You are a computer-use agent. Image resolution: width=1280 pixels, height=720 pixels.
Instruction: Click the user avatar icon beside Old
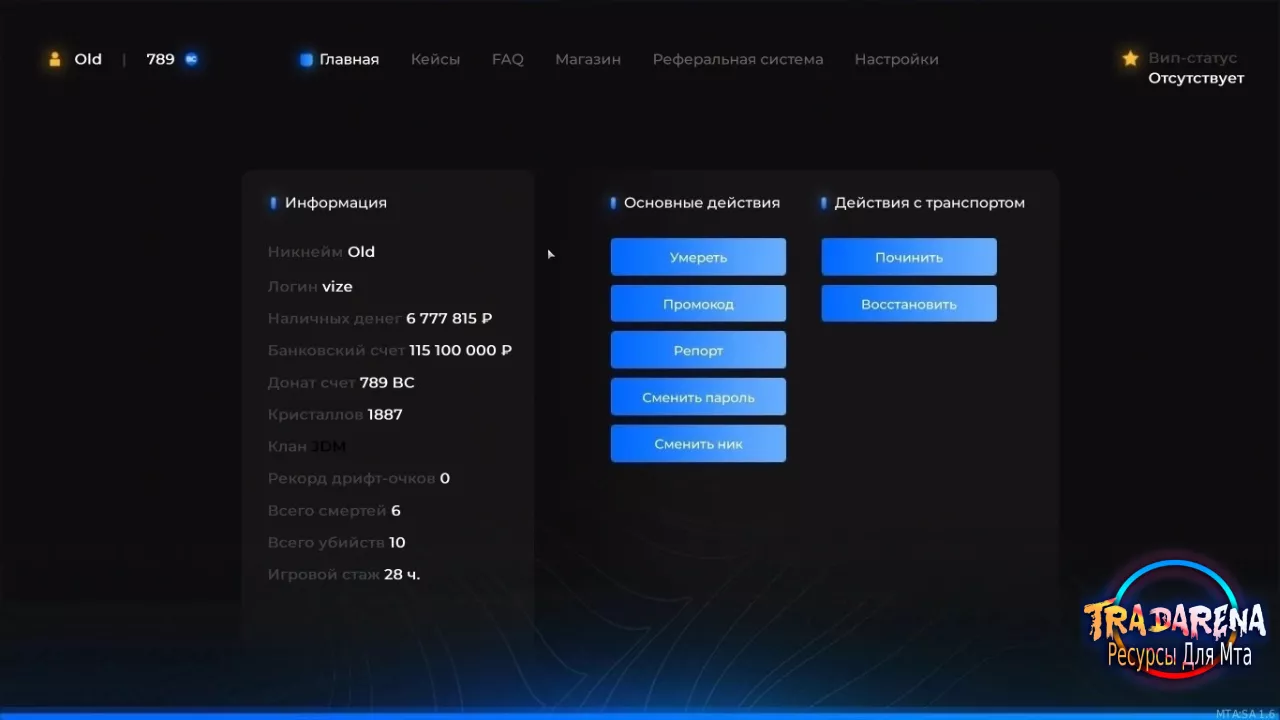coord(55,59)
